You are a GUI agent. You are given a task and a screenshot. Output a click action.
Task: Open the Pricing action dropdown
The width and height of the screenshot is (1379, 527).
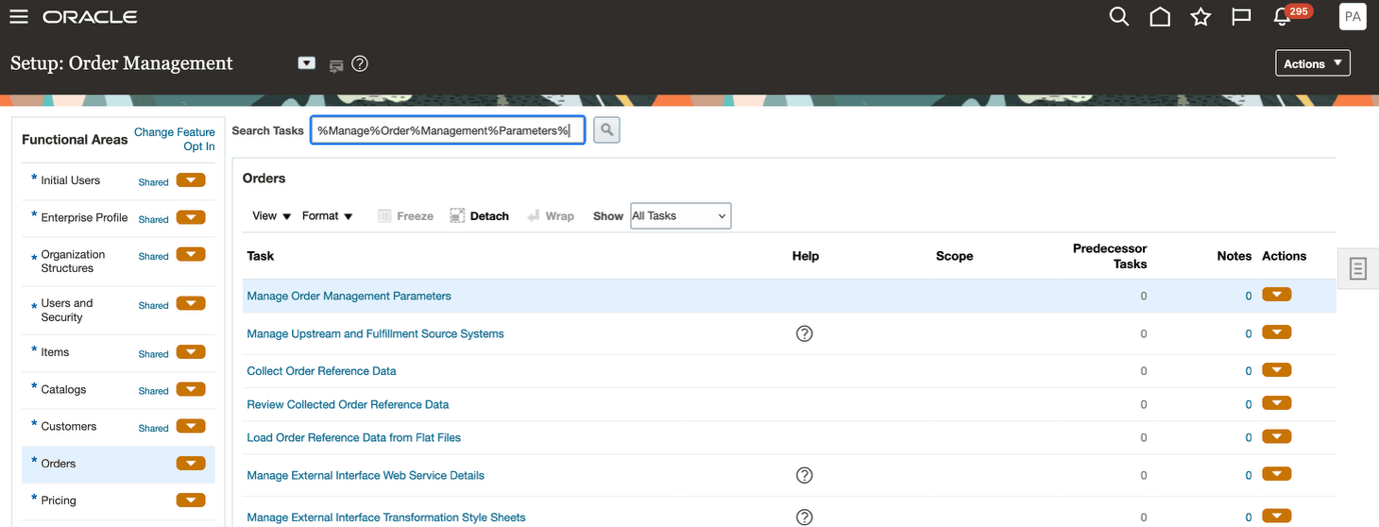point(191,500)
